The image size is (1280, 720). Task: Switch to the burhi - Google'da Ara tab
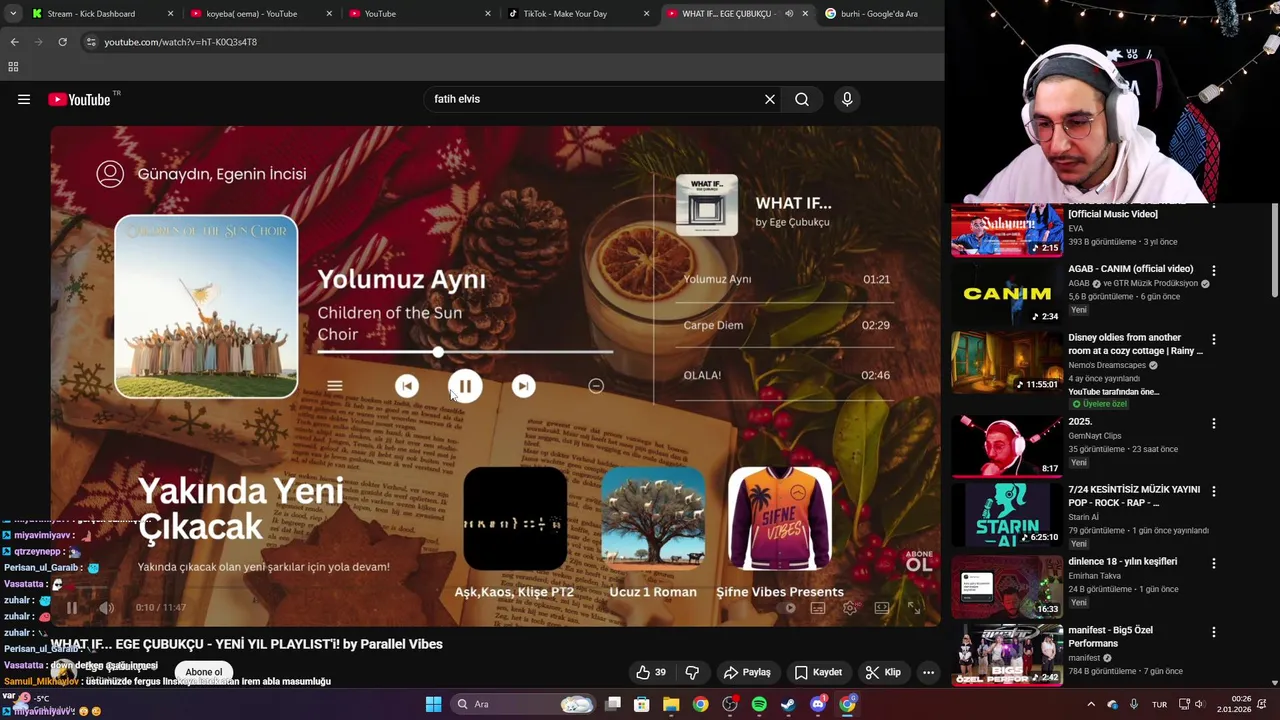[x=880, y=14]
